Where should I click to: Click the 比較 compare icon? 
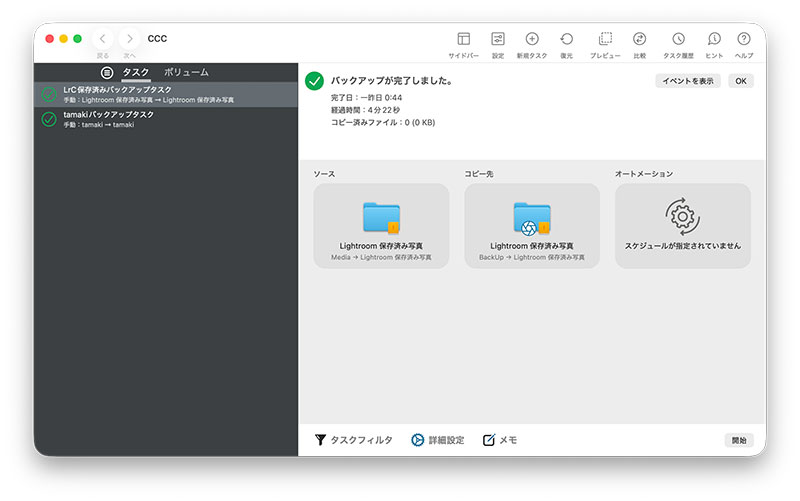pos(640,39)
